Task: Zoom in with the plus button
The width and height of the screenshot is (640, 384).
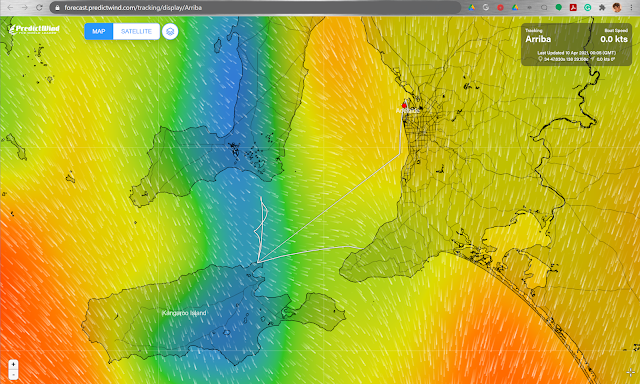Action: (13, 364)
